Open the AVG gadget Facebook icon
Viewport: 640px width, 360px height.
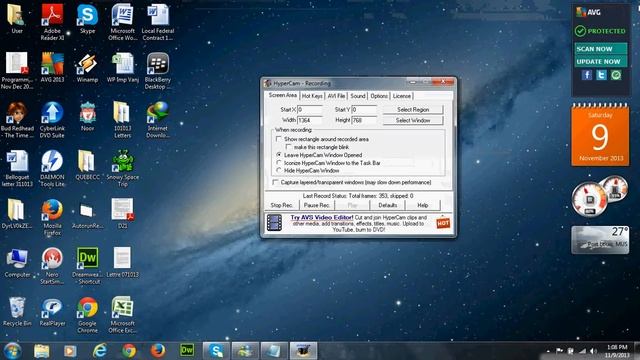587,75
